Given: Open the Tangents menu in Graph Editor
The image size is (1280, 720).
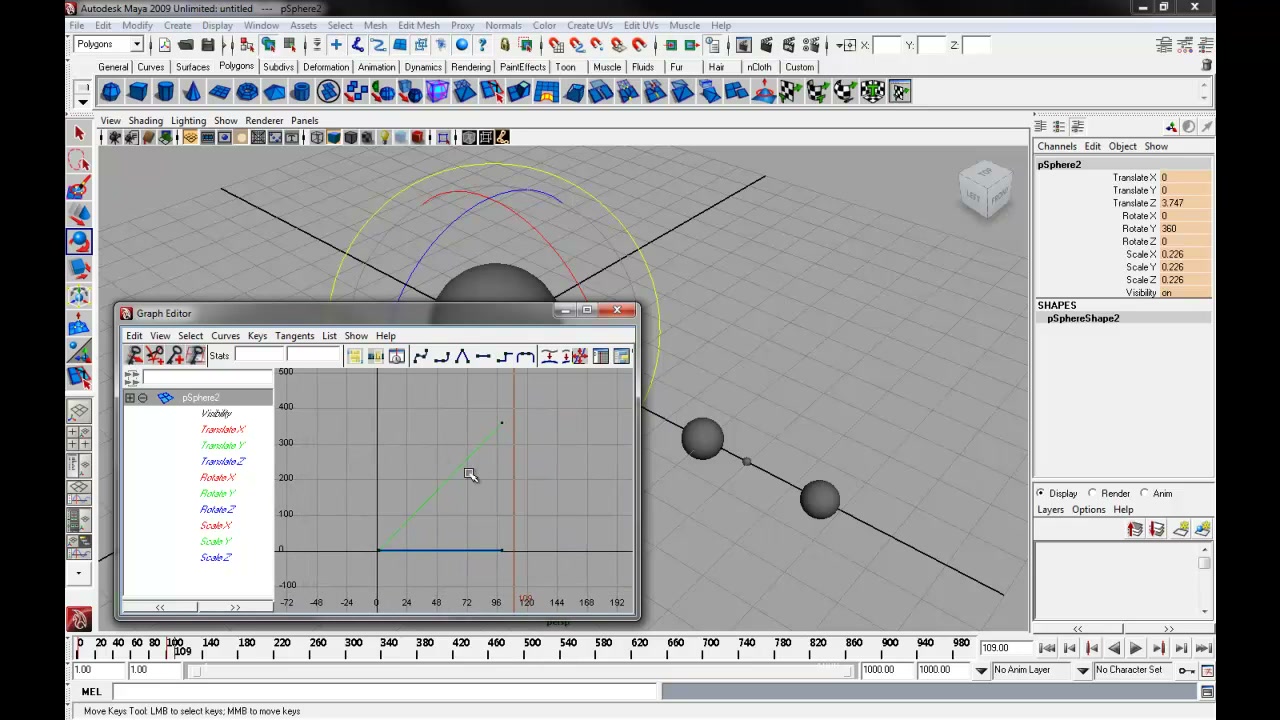Looking at the screenshot, I should [294, 336].
